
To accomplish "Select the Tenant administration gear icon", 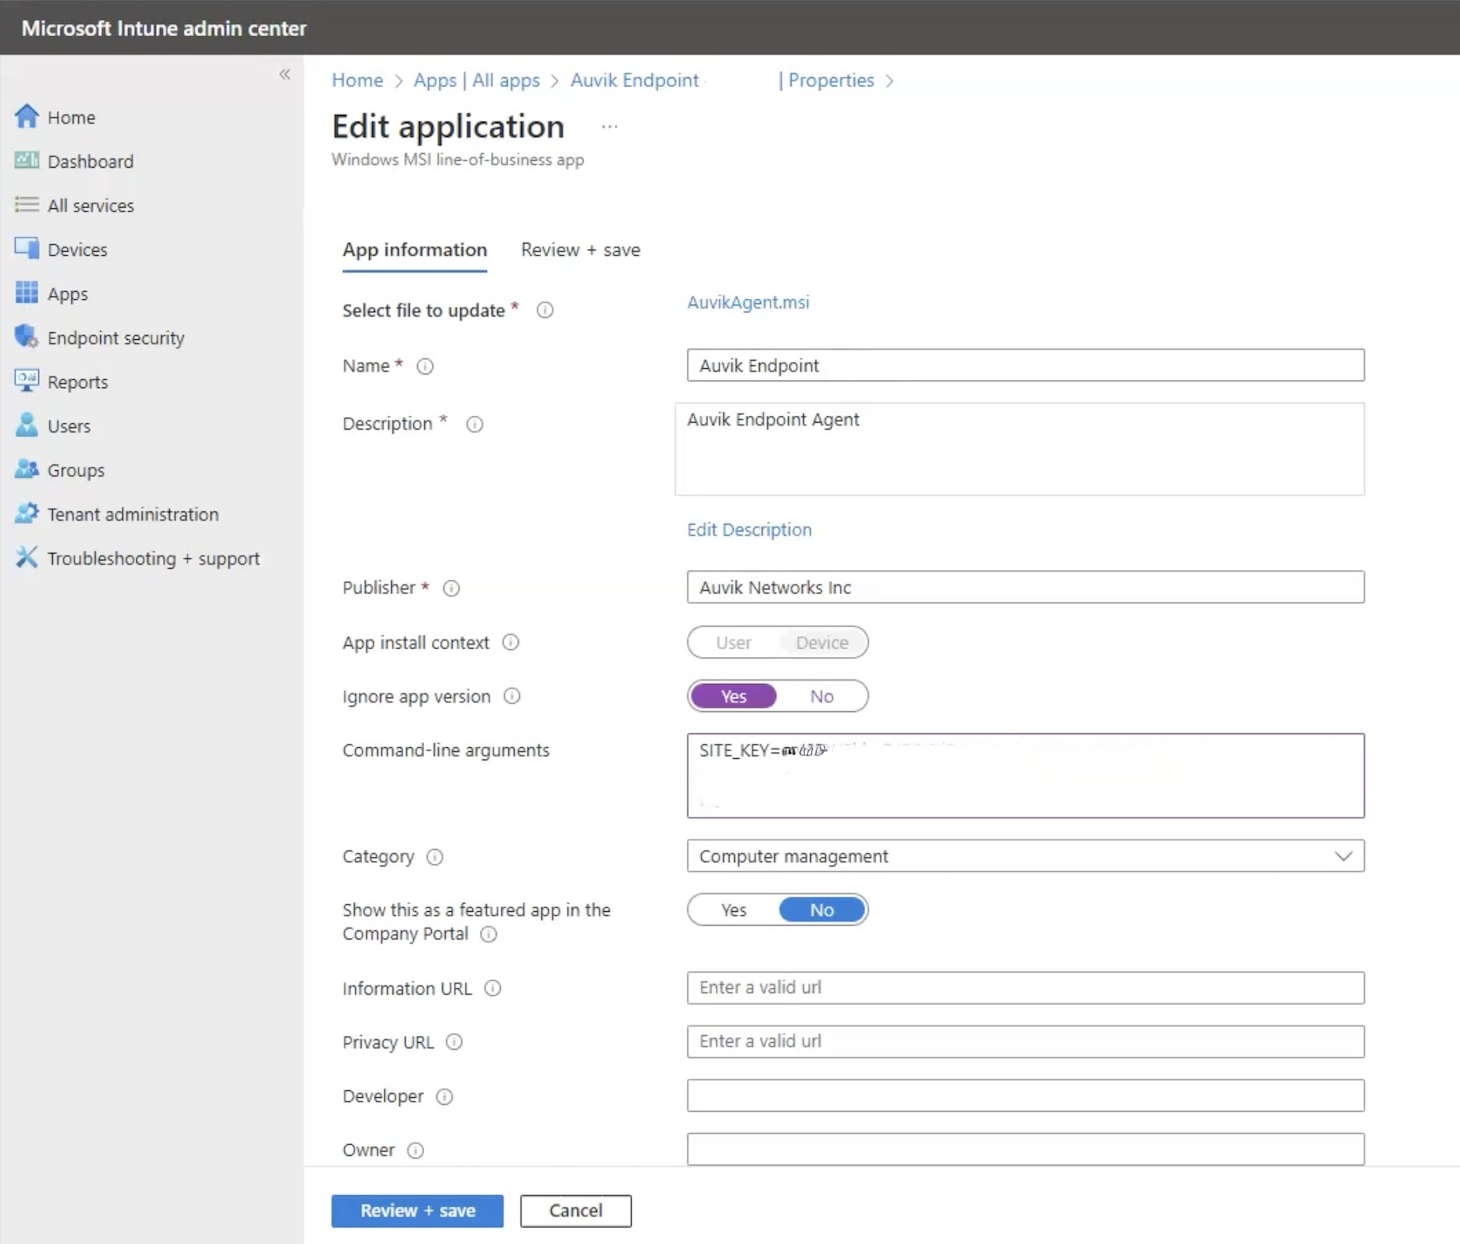I will click(x=27, y=513).
